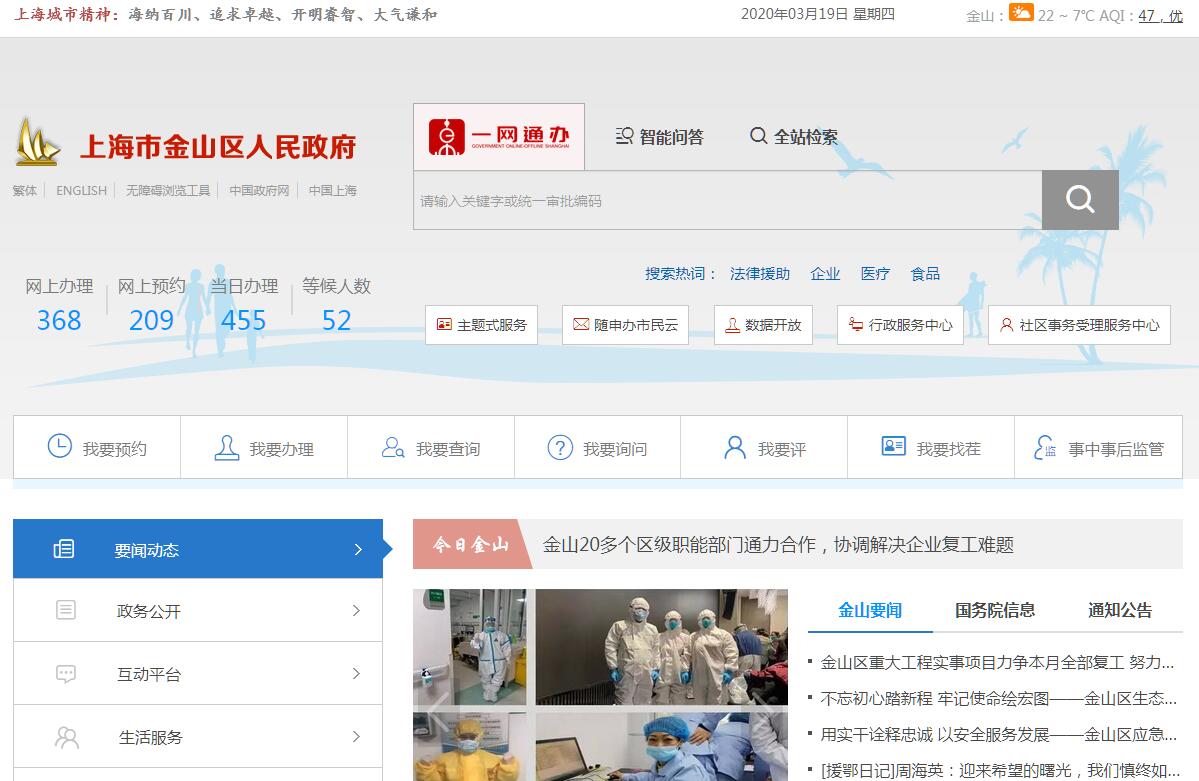The image size is (1199, 781).
Task: Expand the 互动平台 sidebar arrow
Action: pyautogui.click(x=356, y=674)
